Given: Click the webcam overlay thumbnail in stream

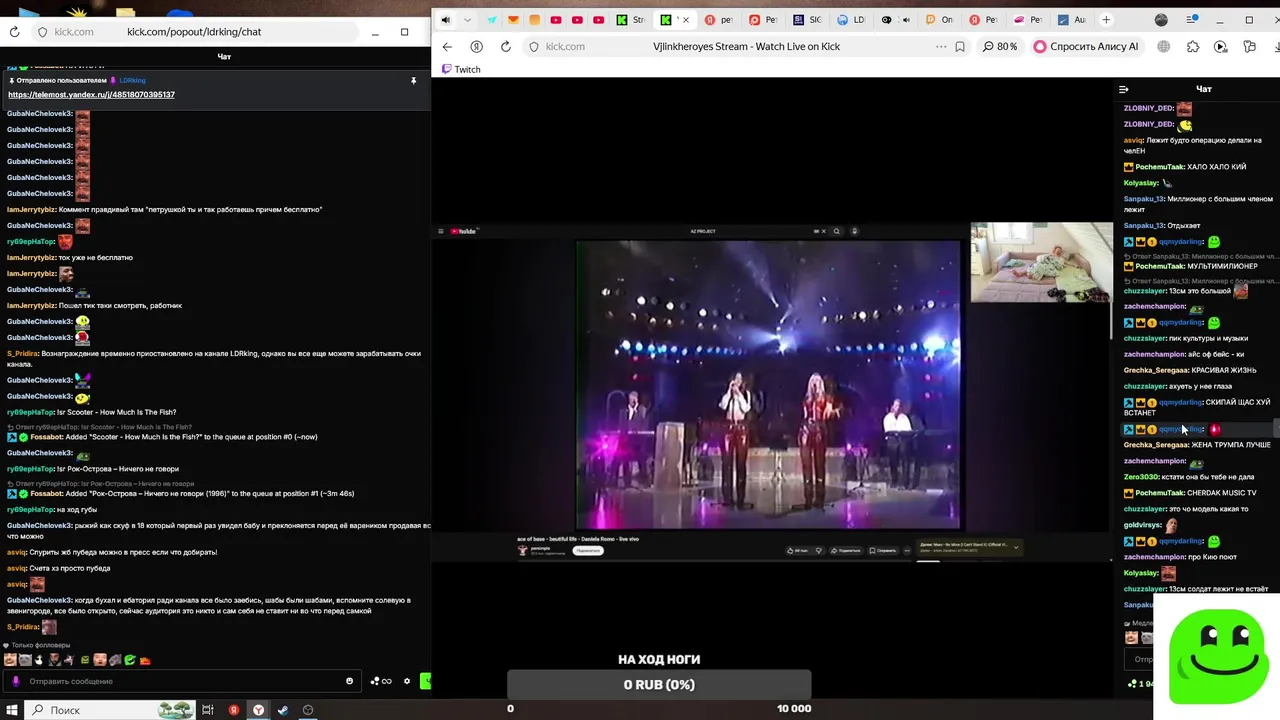Looking at the screenshot, I should click(x=1041, y=262).
